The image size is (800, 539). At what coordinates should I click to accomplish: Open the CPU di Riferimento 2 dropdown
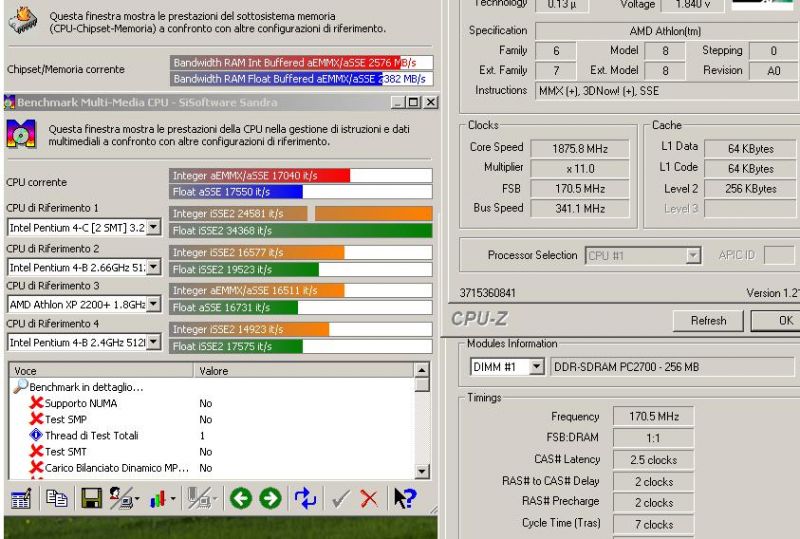click(x=153, y=266)
